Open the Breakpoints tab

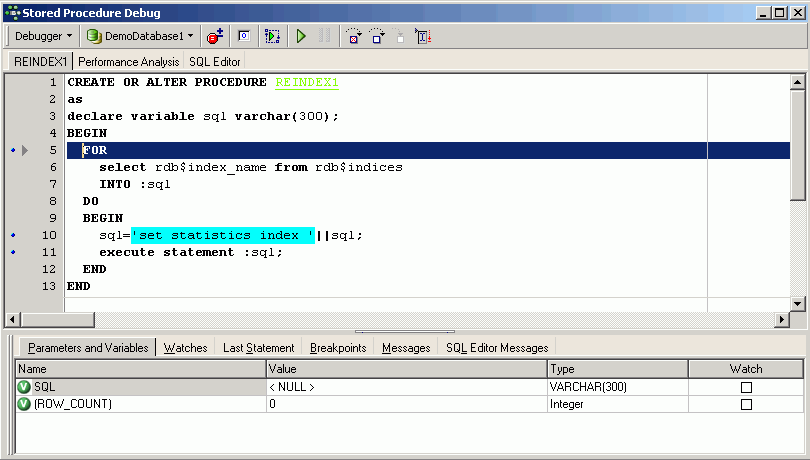point(338,348)
